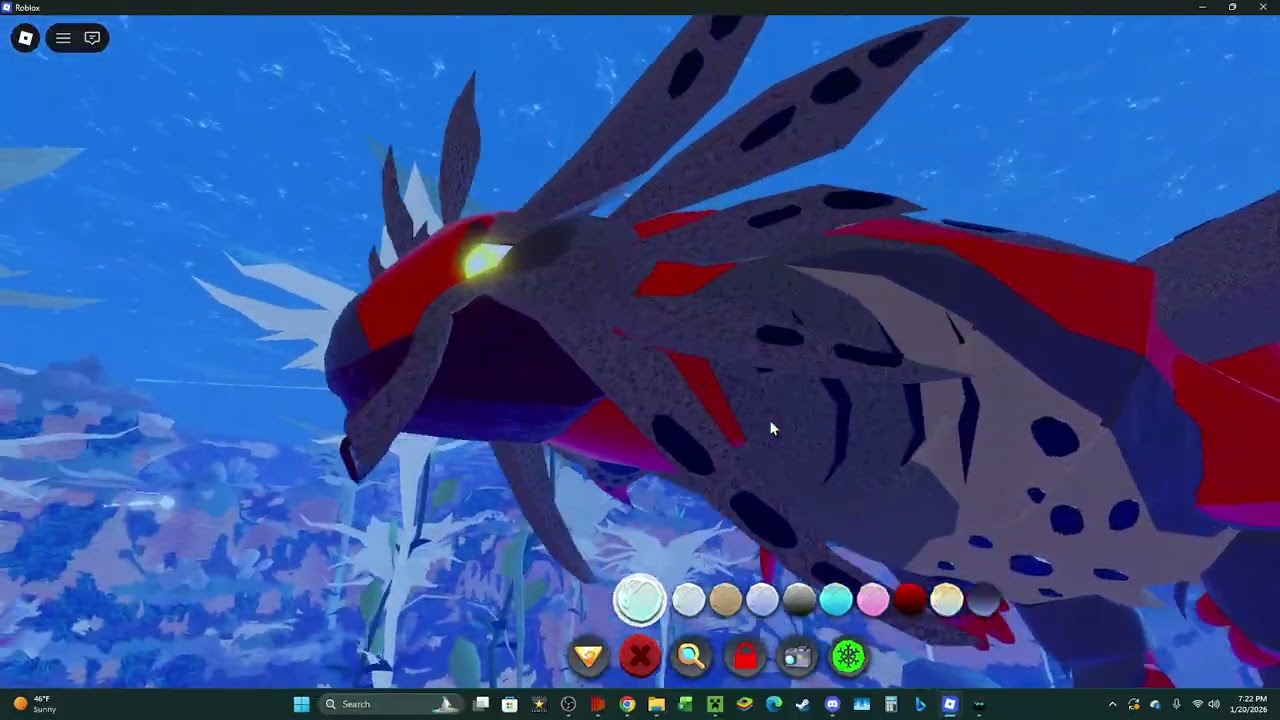Open the OBS Studio taskbar icon

pyautogui.click(x=569, y=704)
